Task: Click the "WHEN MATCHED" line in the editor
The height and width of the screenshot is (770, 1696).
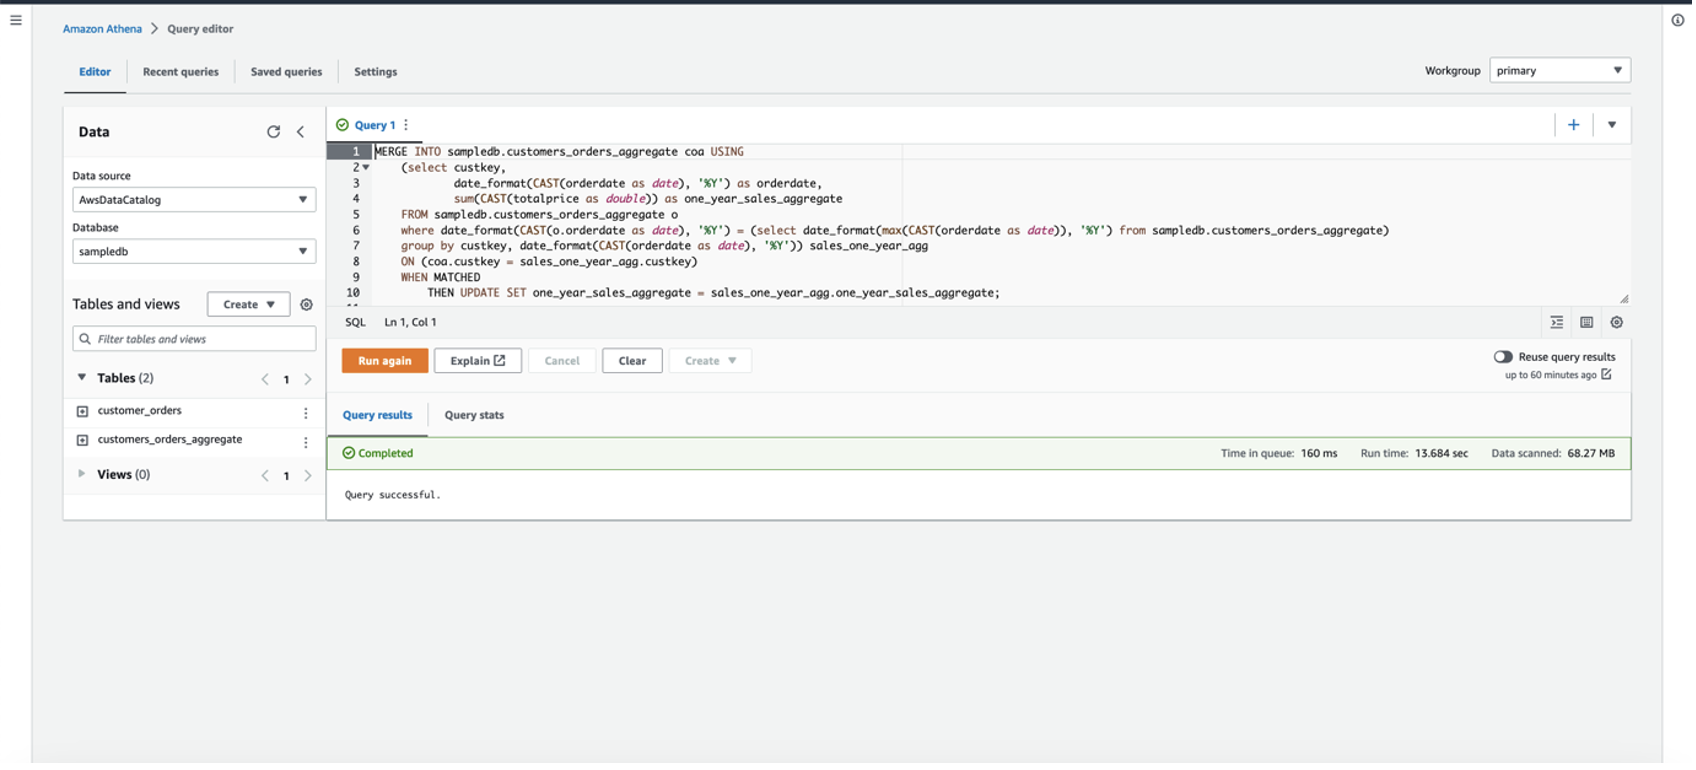Action: 440,278
